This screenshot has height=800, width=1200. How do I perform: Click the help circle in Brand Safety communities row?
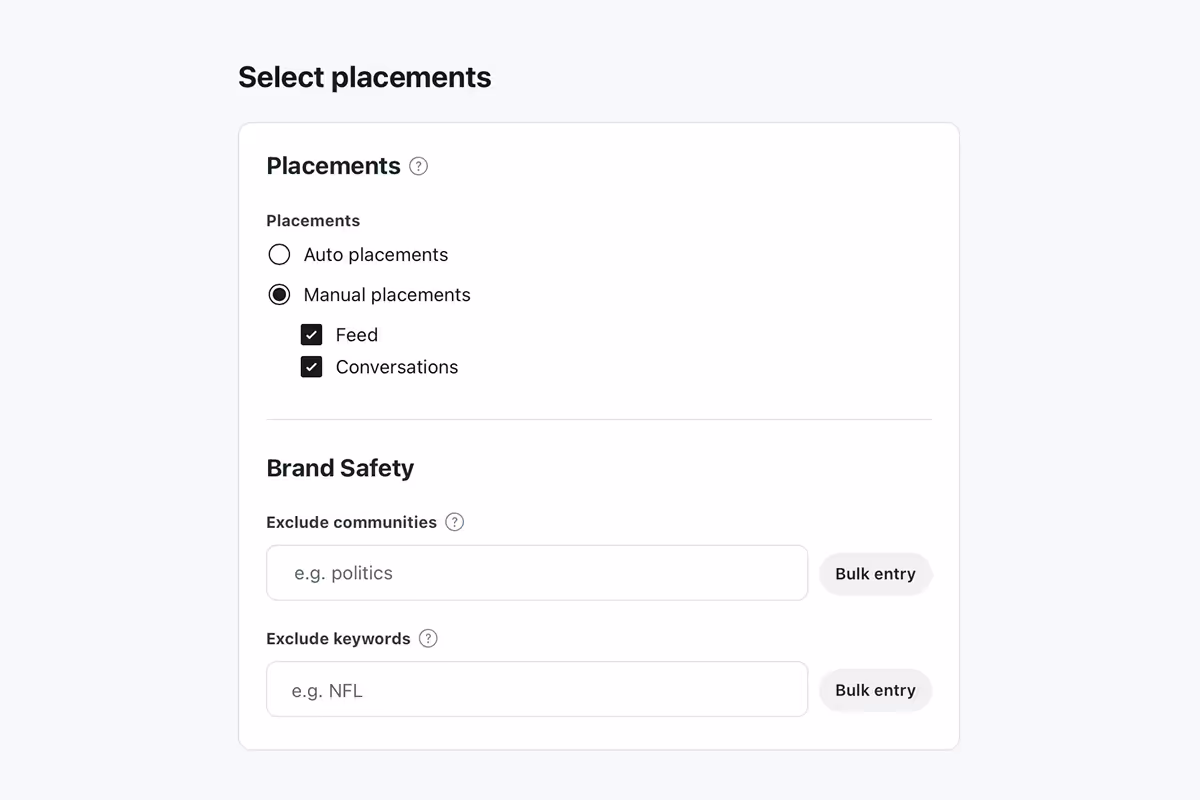point(454,522)
